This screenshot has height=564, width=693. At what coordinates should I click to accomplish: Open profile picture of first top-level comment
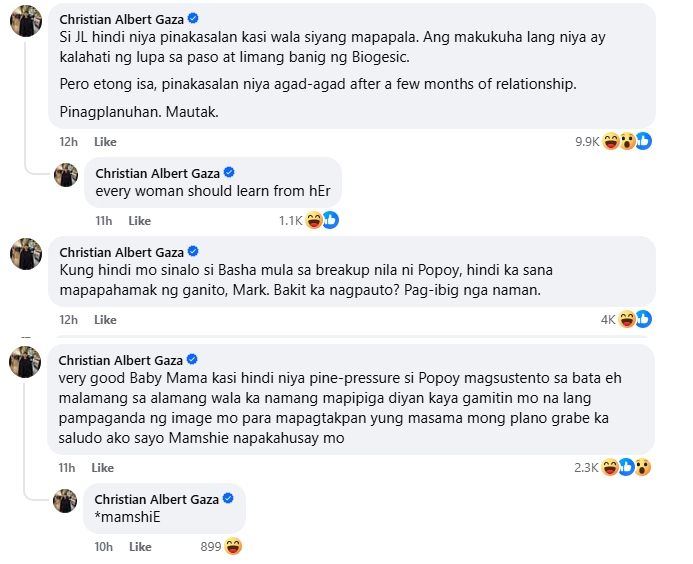26,20
